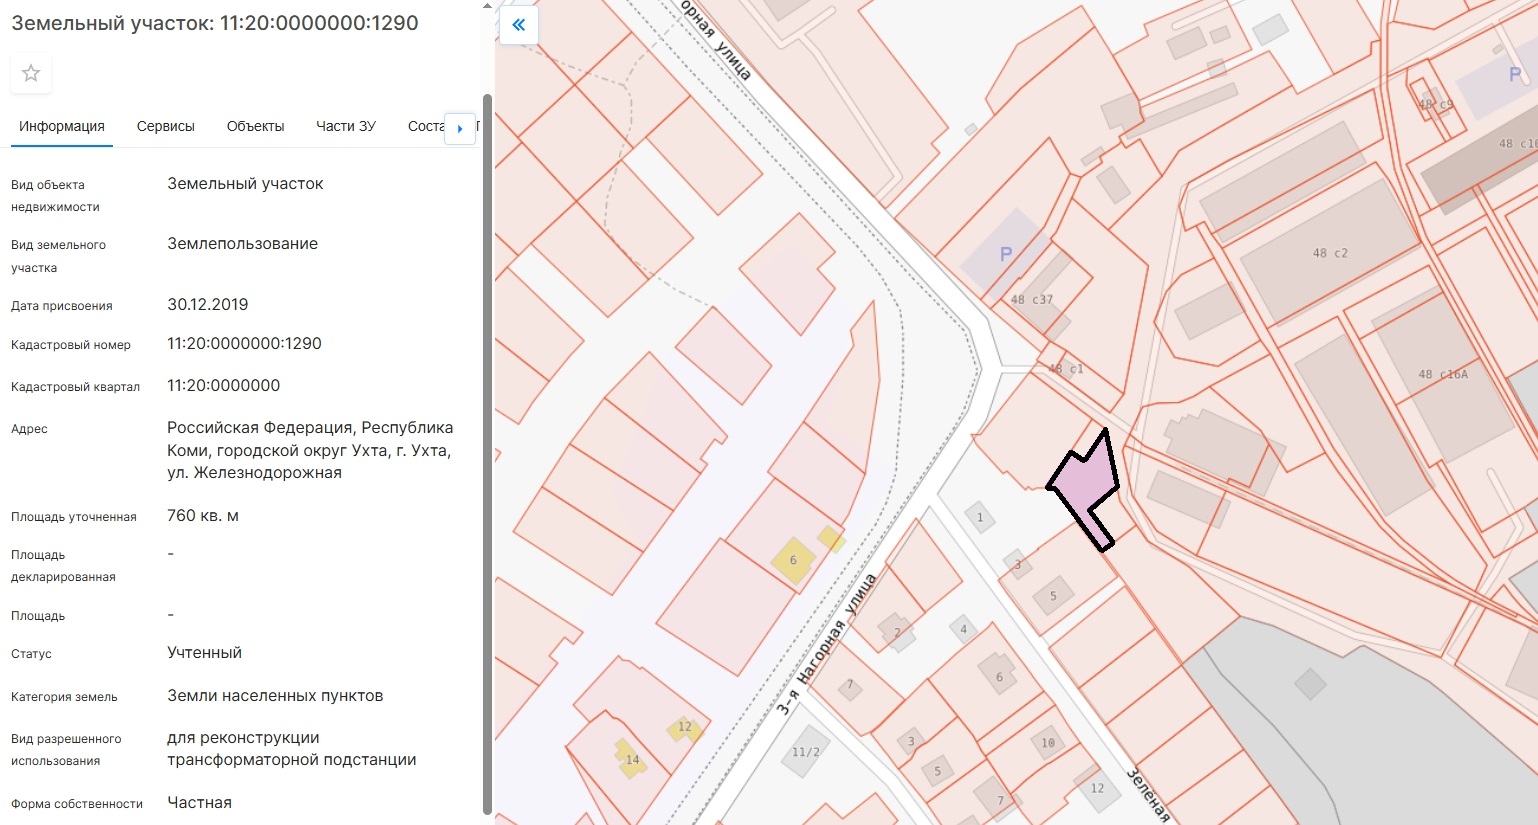Collapse the information panel with double chevron
This screenshot has height=825, width=1538.
(x=518, y=25)
